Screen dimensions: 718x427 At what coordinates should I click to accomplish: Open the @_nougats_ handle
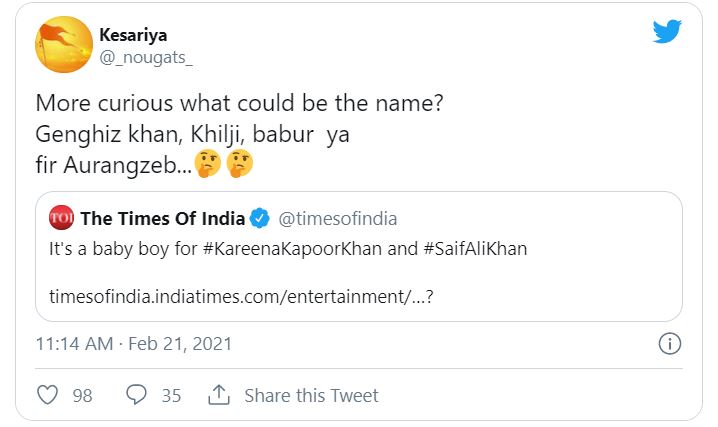[x=146, y=57]
